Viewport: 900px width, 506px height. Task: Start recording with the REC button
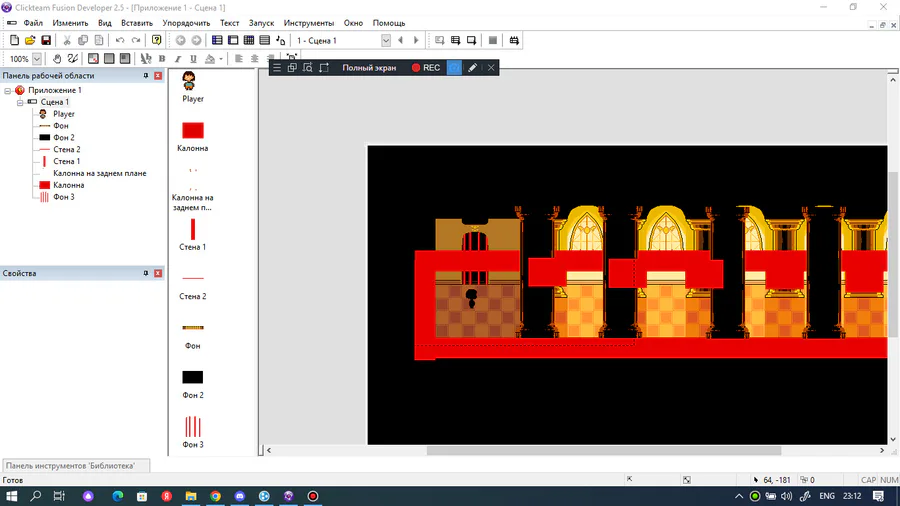[x=426, y=68]
